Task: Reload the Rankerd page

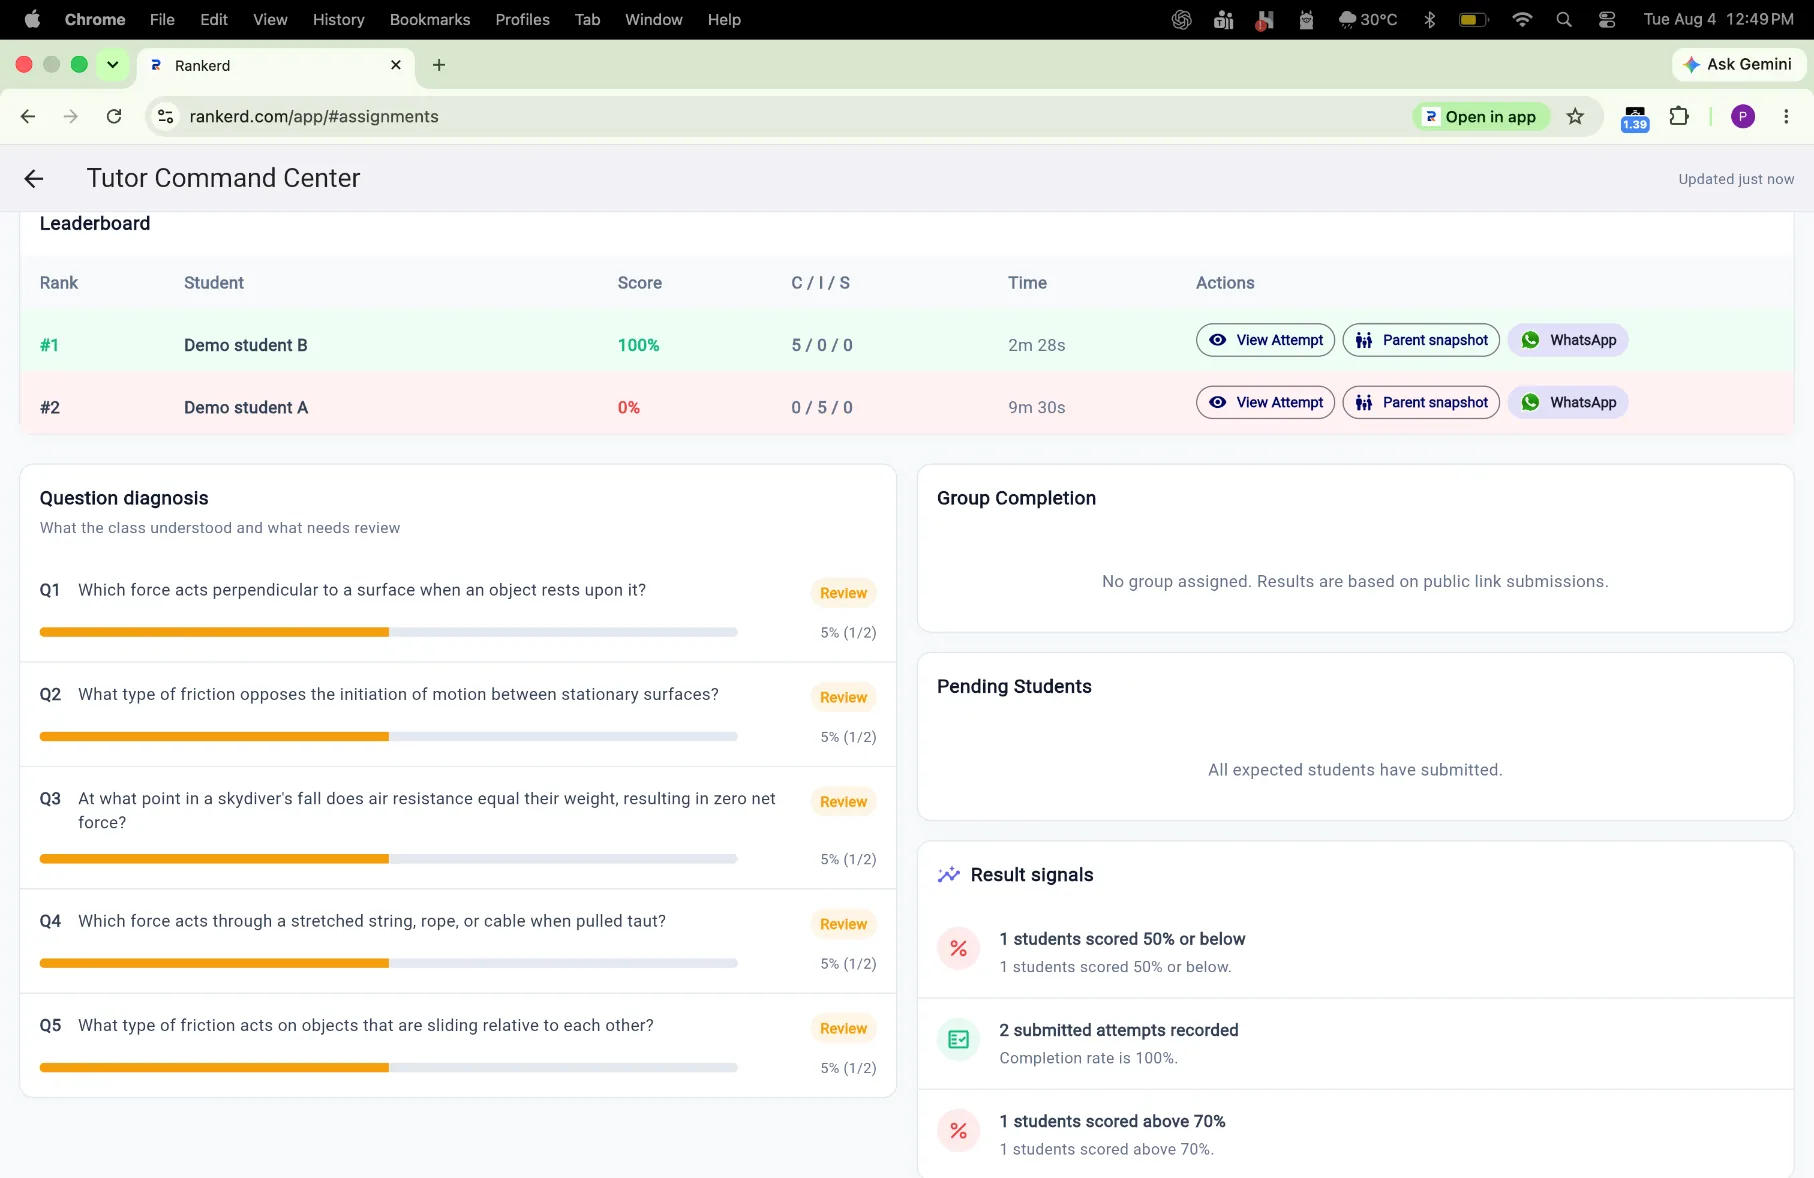Action: (x=114, y=117)
